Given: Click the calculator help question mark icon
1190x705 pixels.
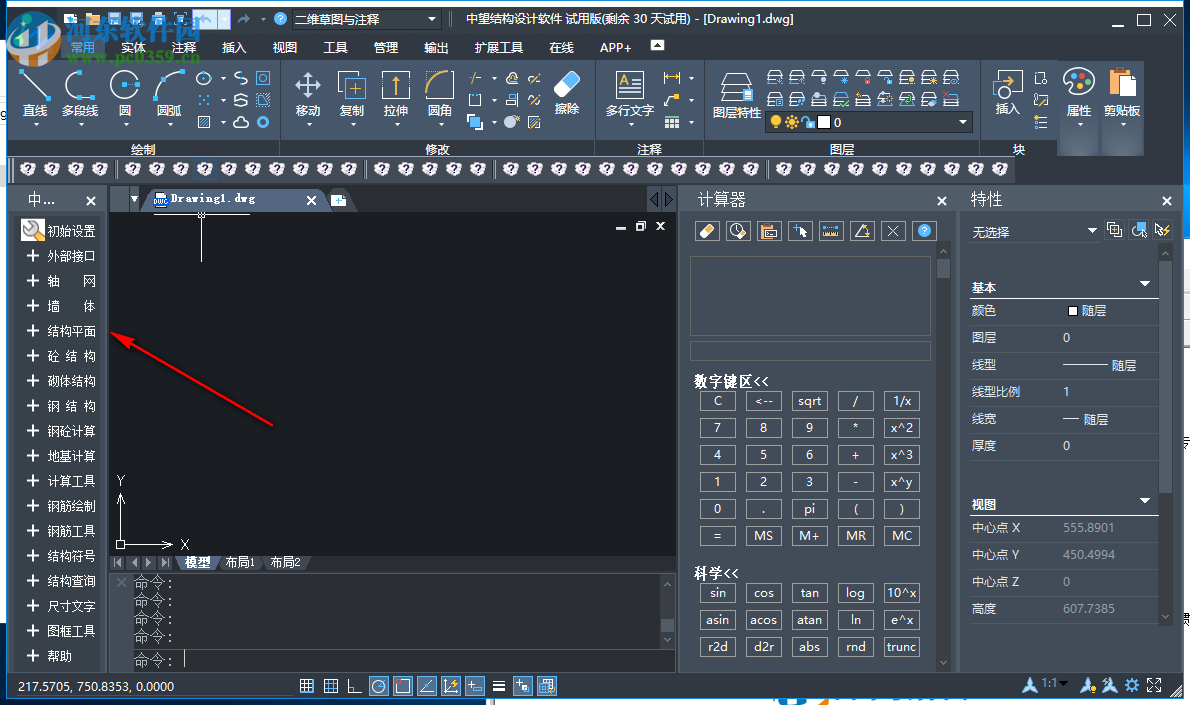Looking at the screenshot, I should coord(925,231).
